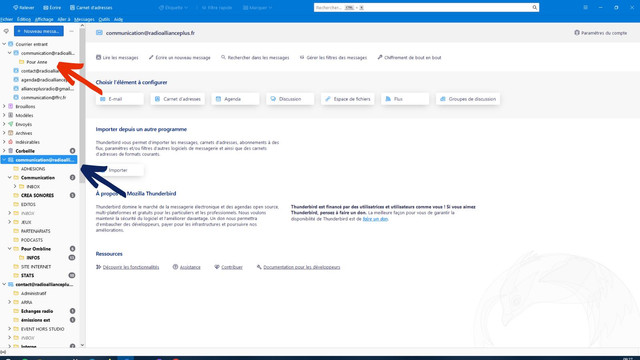Screen dimensions: 640x360
Task: Choose the Espace de fichiers setup card
Action: pos(348,99)
